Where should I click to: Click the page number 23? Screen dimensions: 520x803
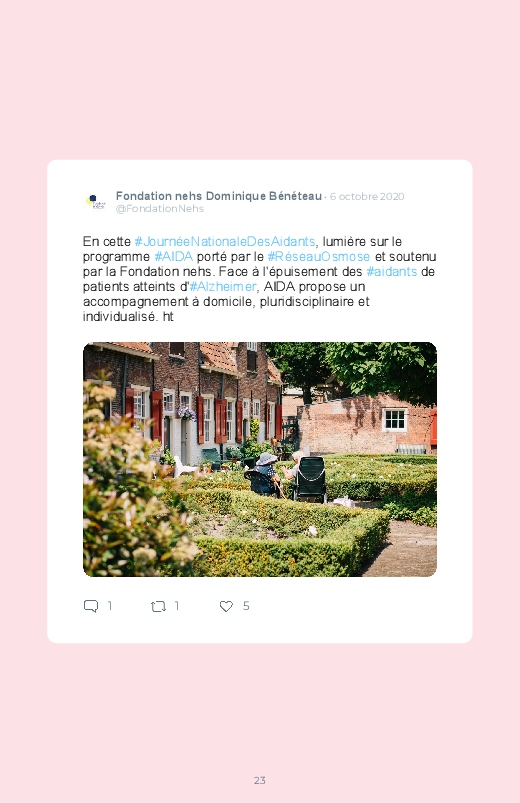(260, 780)
